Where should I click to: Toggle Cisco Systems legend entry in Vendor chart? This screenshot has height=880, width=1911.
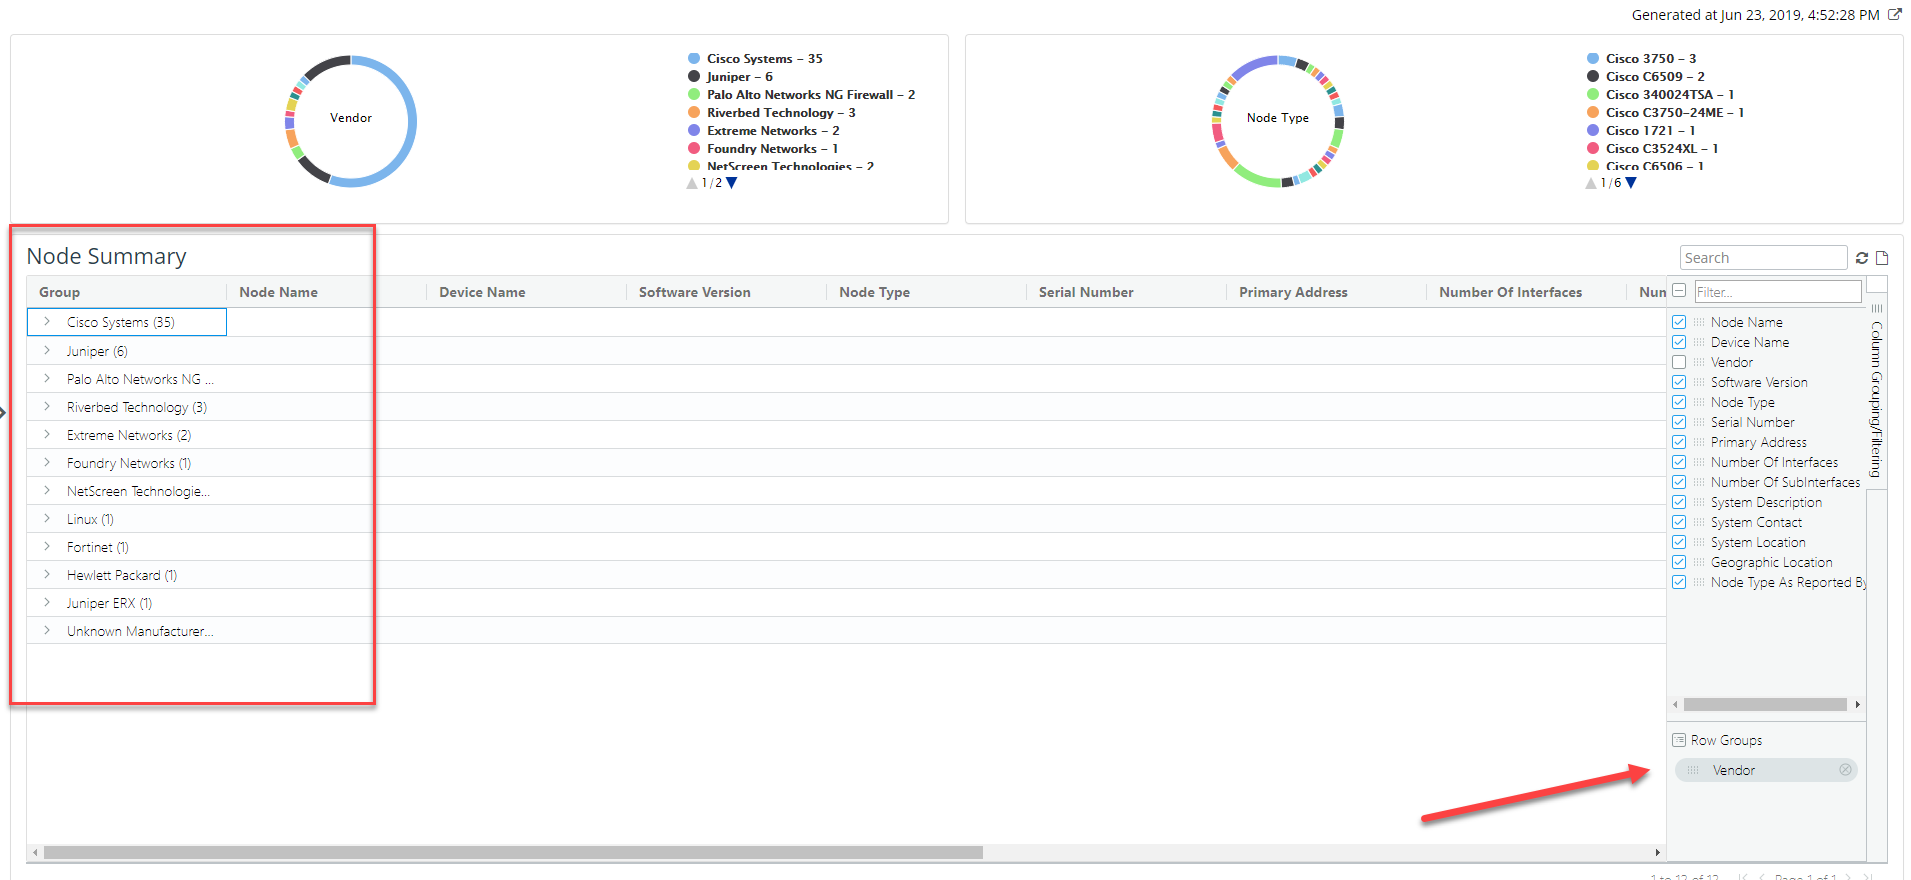[x=749, y=59]
